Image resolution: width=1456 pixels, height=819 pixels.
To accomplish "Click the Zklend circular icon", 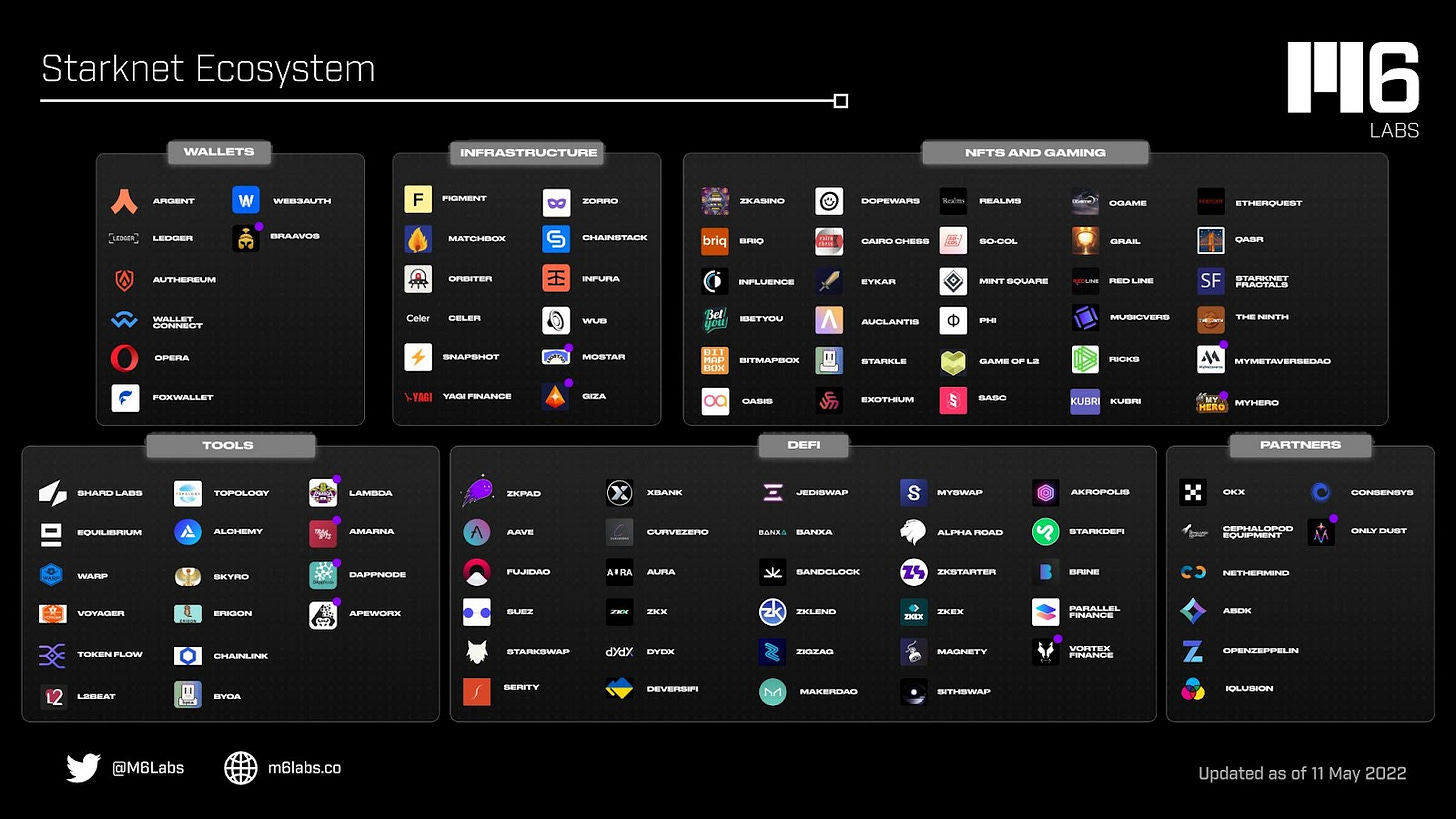I will pos(773,612).
